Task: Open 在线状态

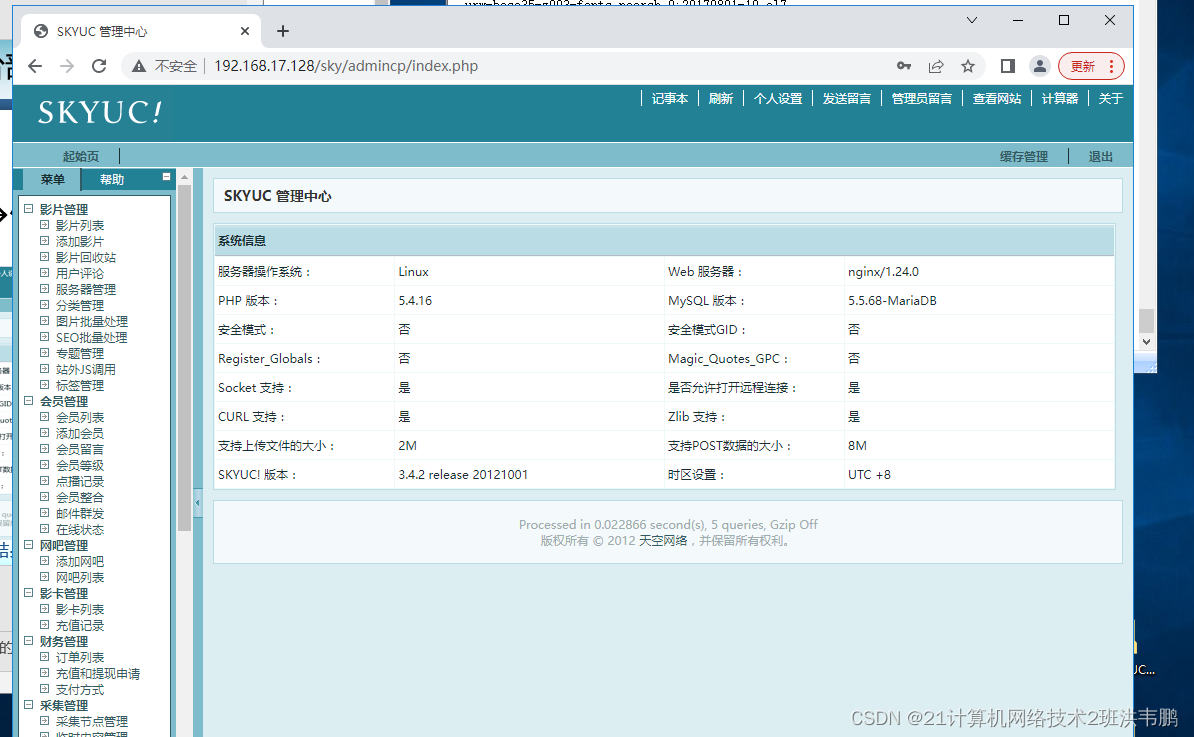Action: tap(80, 529)
